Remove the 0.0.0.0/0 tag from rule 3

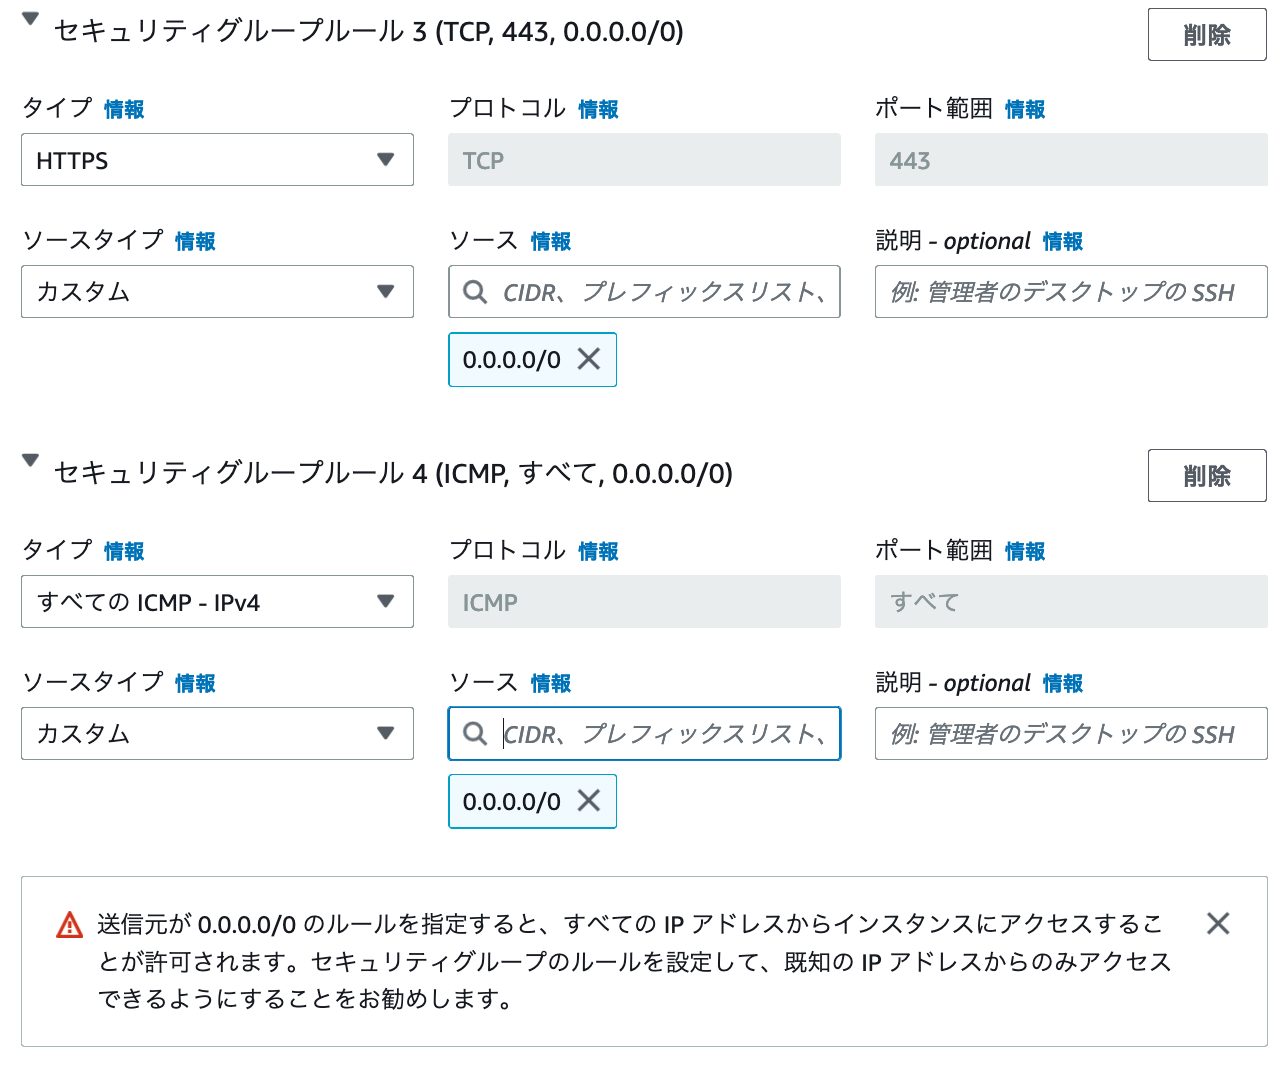click(589, 359)
